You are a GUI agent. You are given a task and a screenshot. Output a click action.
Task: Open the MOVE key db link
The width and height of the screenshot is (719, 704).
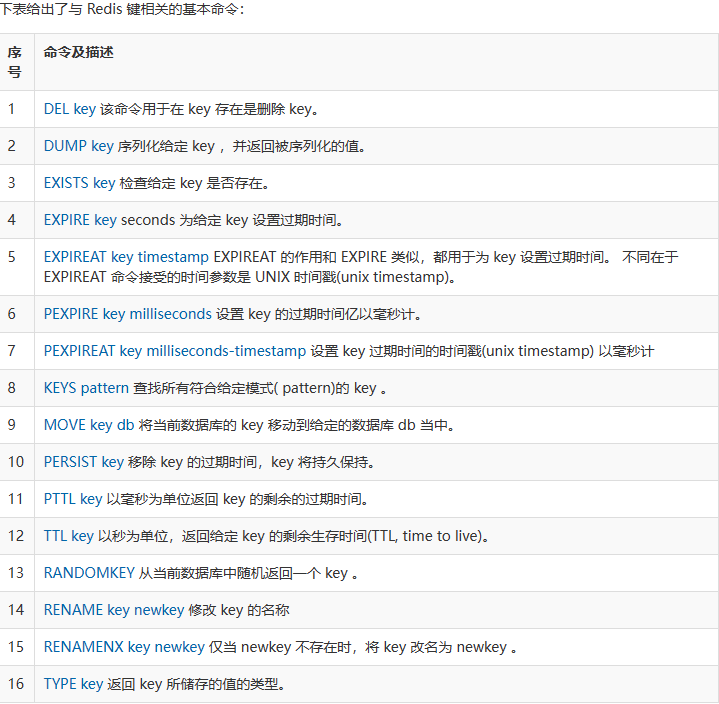pos(88,425)
